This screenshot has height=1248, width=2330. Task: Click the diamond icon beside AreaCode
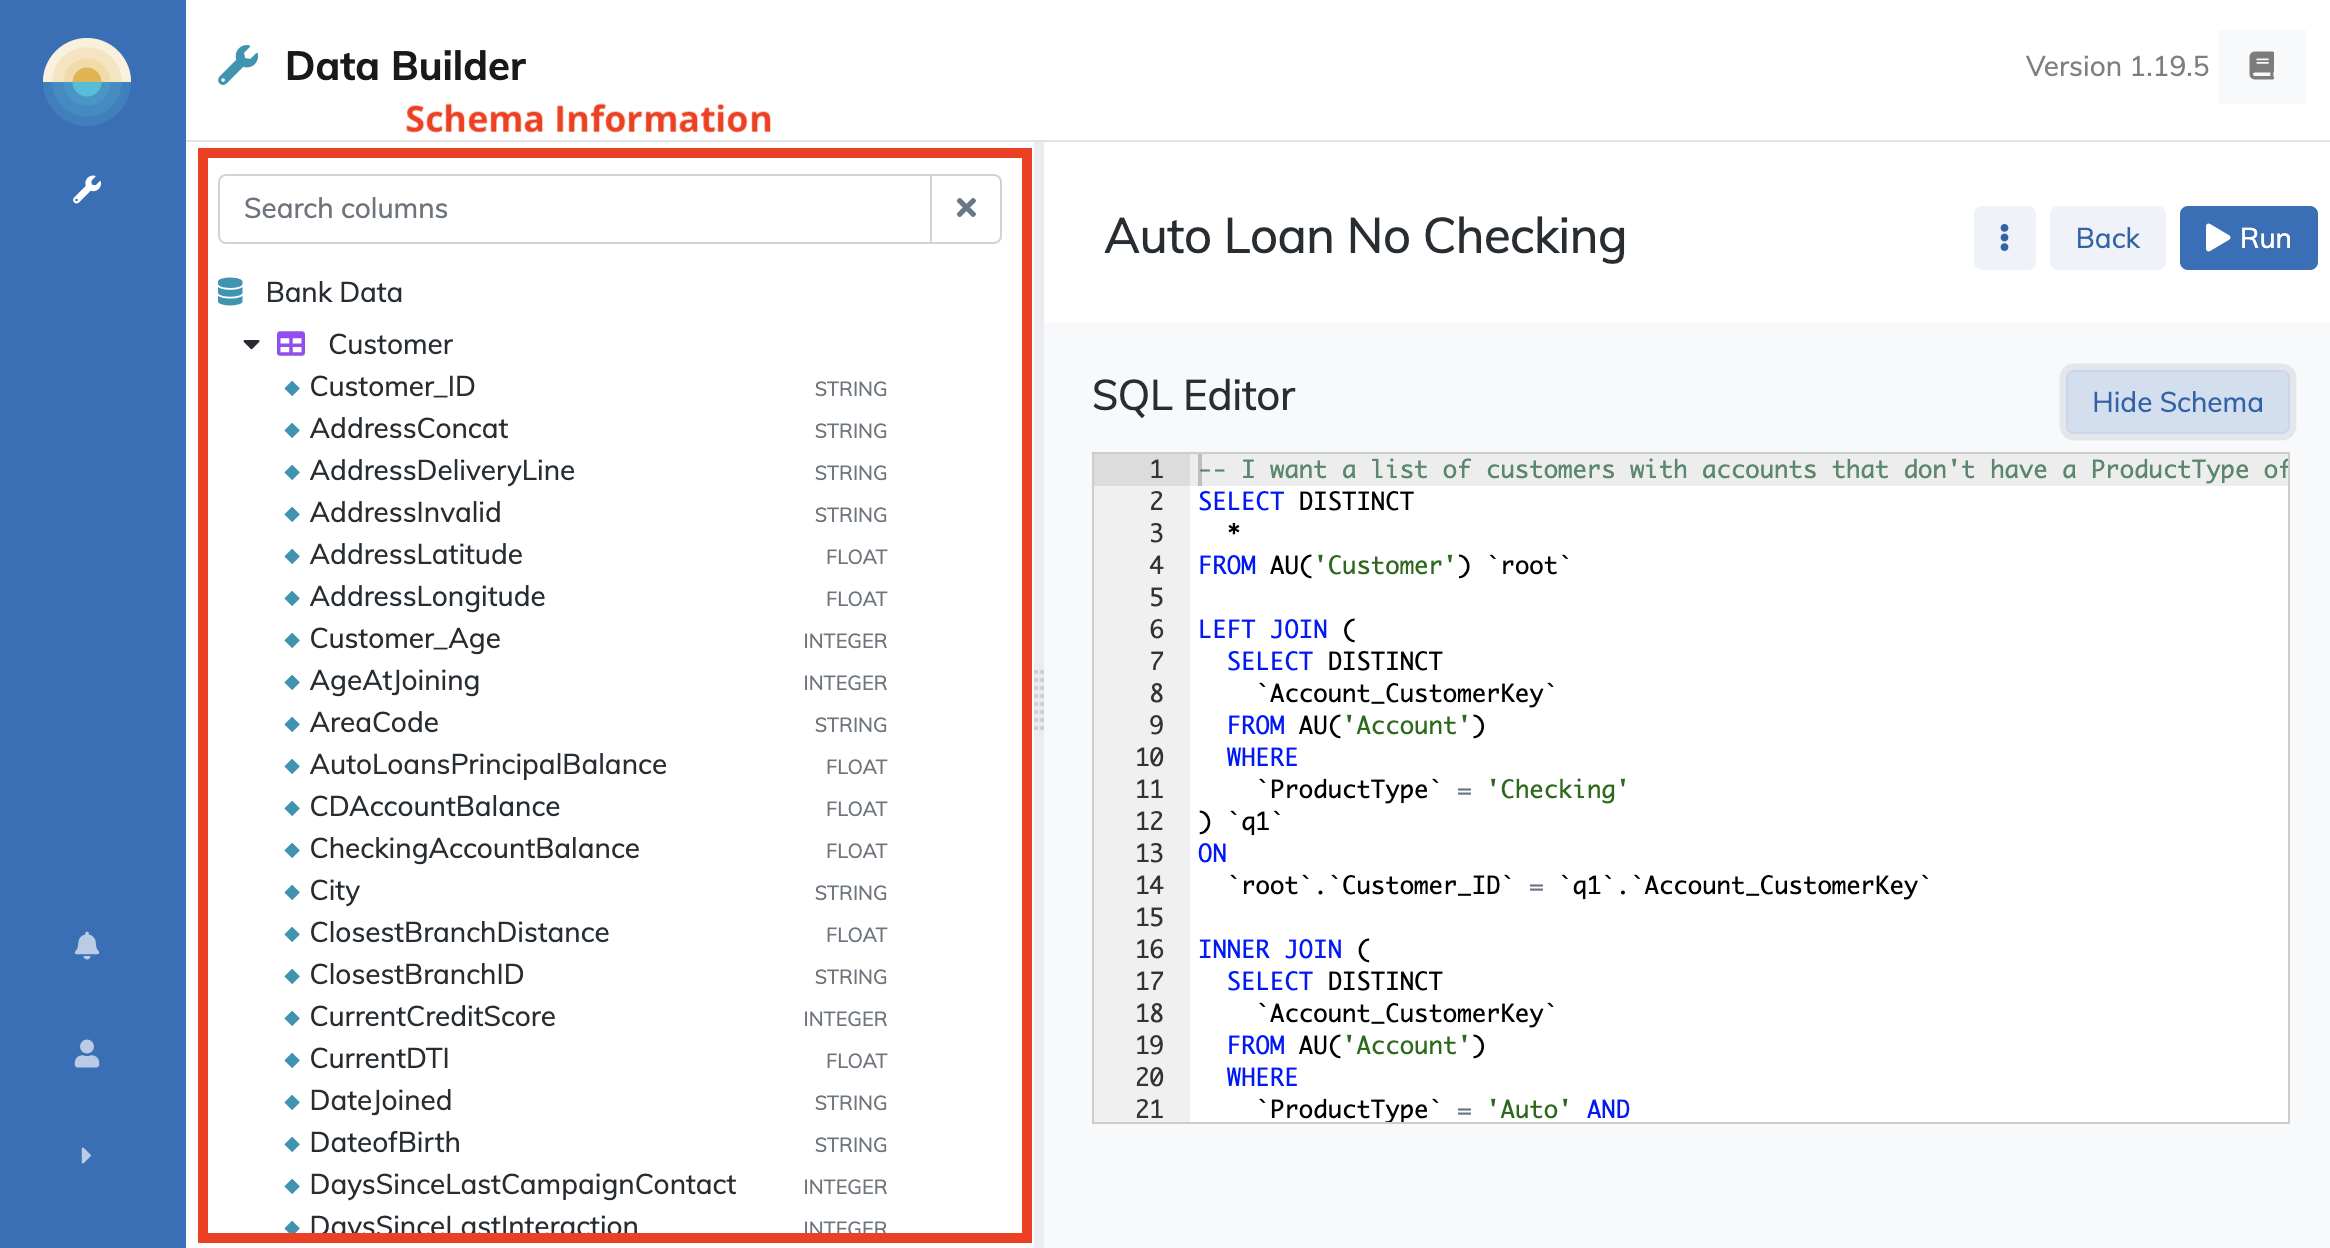coord(292,724)
